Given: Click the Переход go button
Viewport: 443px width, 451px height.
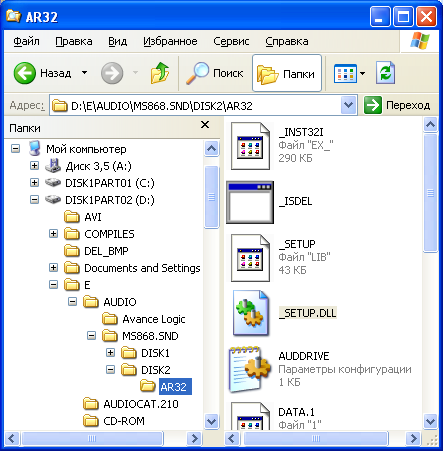Looking at the screenshot, I should click(397, 105).
